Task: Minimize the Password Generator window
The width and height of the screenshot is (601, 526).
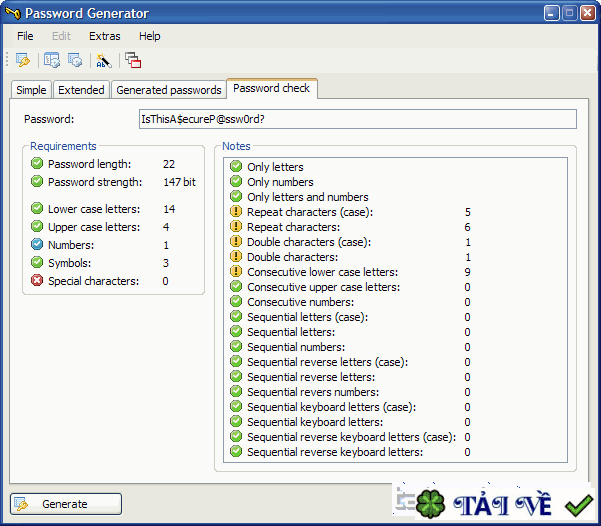Action: click(x=551, y=13)
